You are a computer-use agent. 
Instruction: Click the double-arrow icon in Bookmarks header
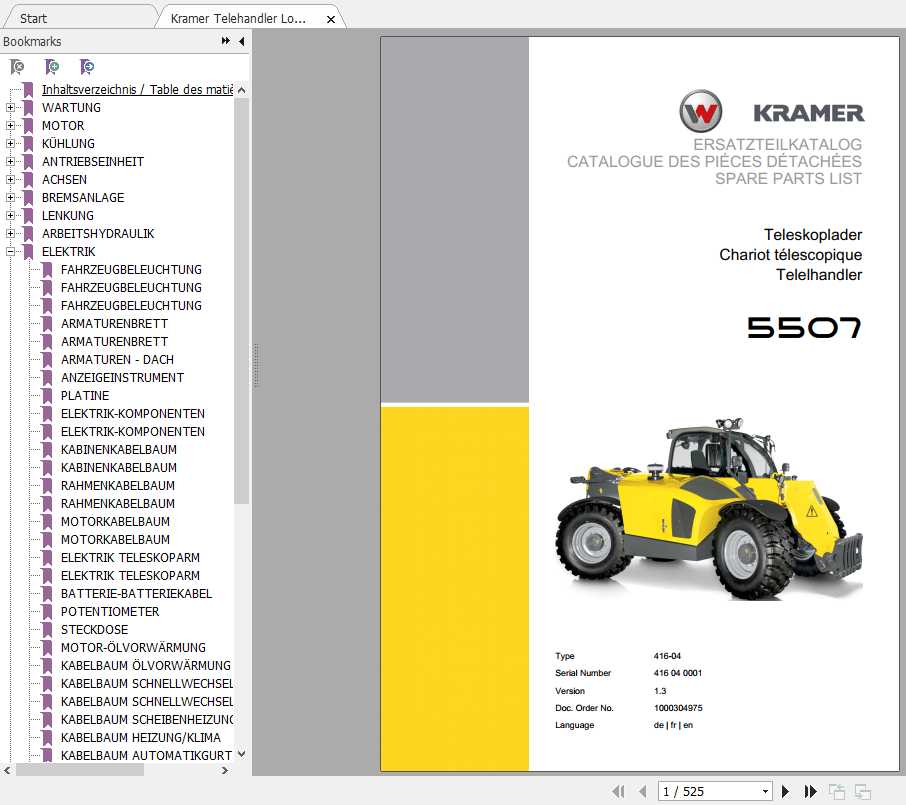pyautogui.click(x=226, y=42)
